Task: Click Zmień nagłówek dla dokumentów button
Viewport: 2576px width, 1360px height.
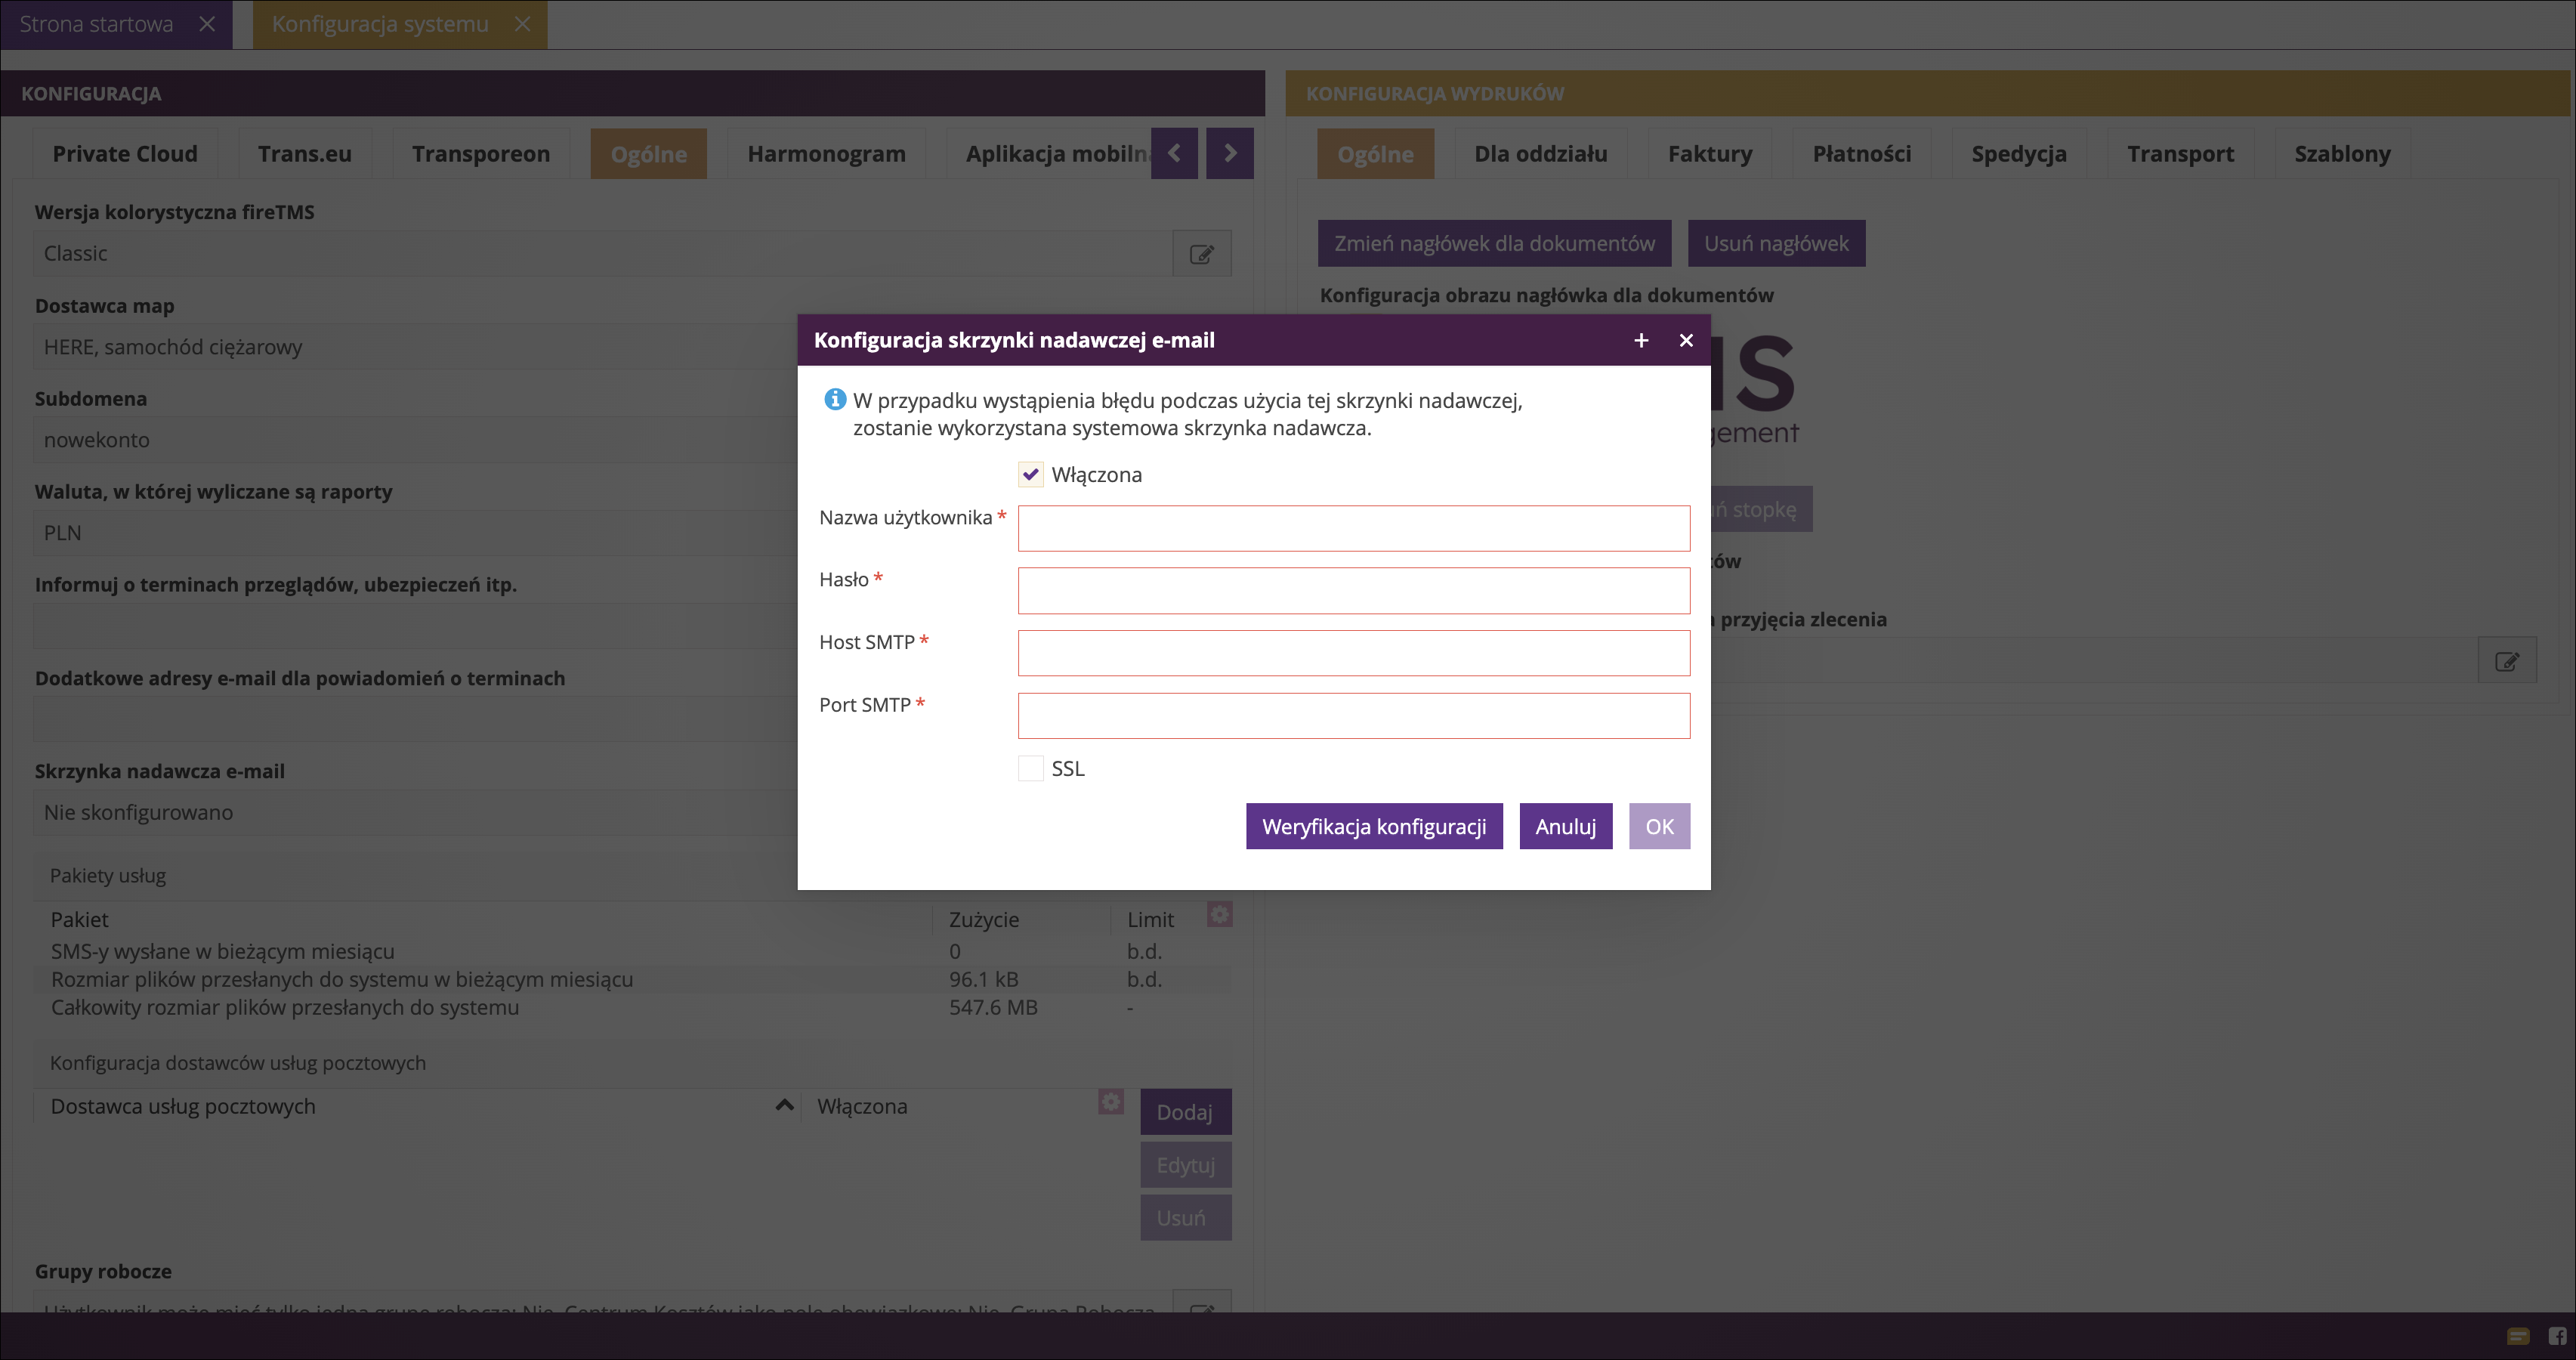Action: point(1494,243)
